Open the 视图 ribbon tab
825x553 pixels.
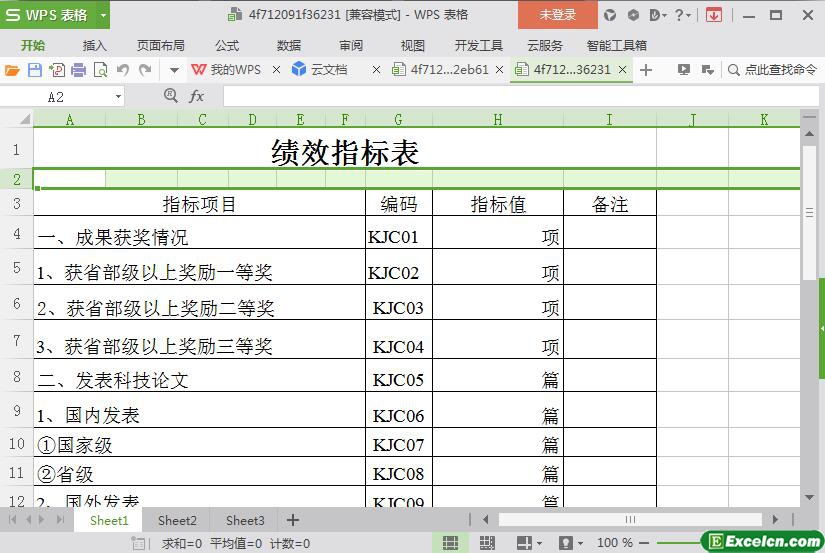pos(412,46)
